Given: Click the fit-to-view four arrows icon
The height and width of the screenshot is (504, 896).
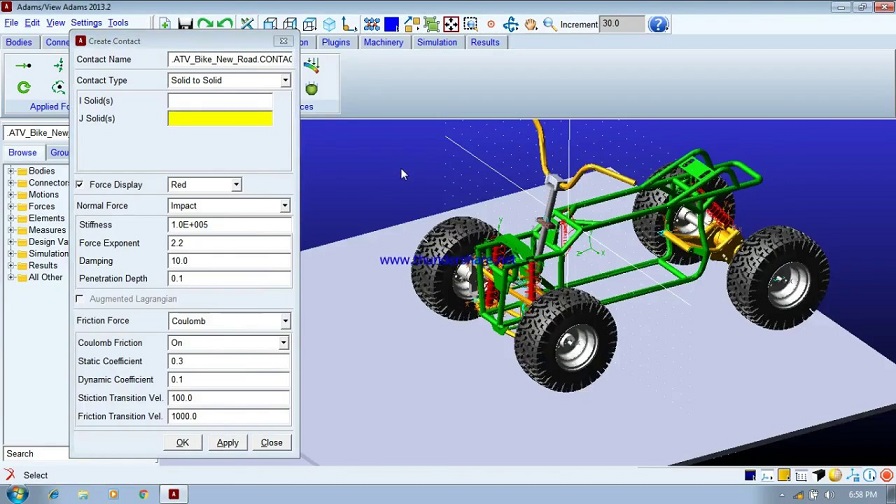Looking at the screenshot, I should point(451,24).
